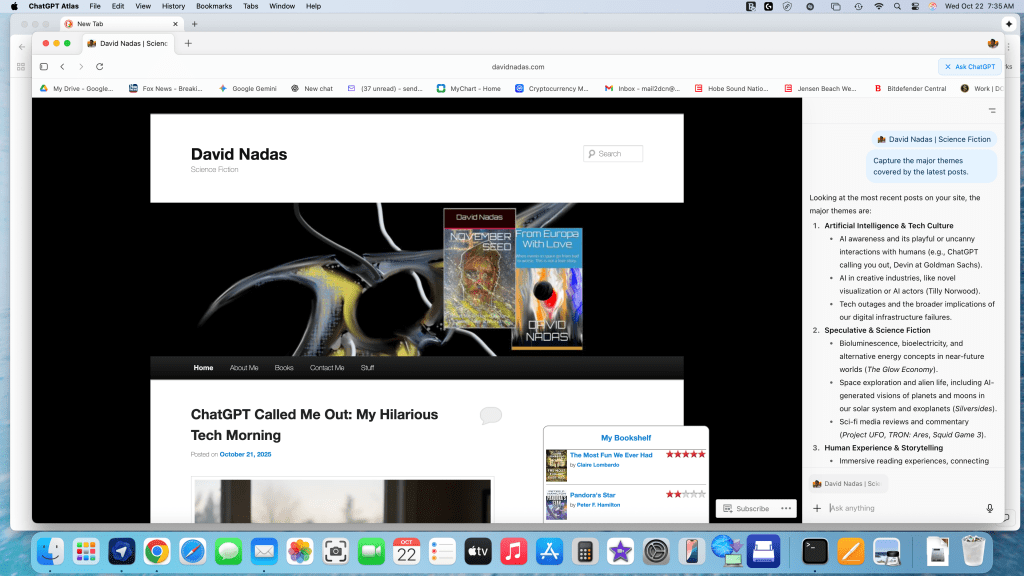Click the October 21, 2025 post date link

tap(245, 454)
